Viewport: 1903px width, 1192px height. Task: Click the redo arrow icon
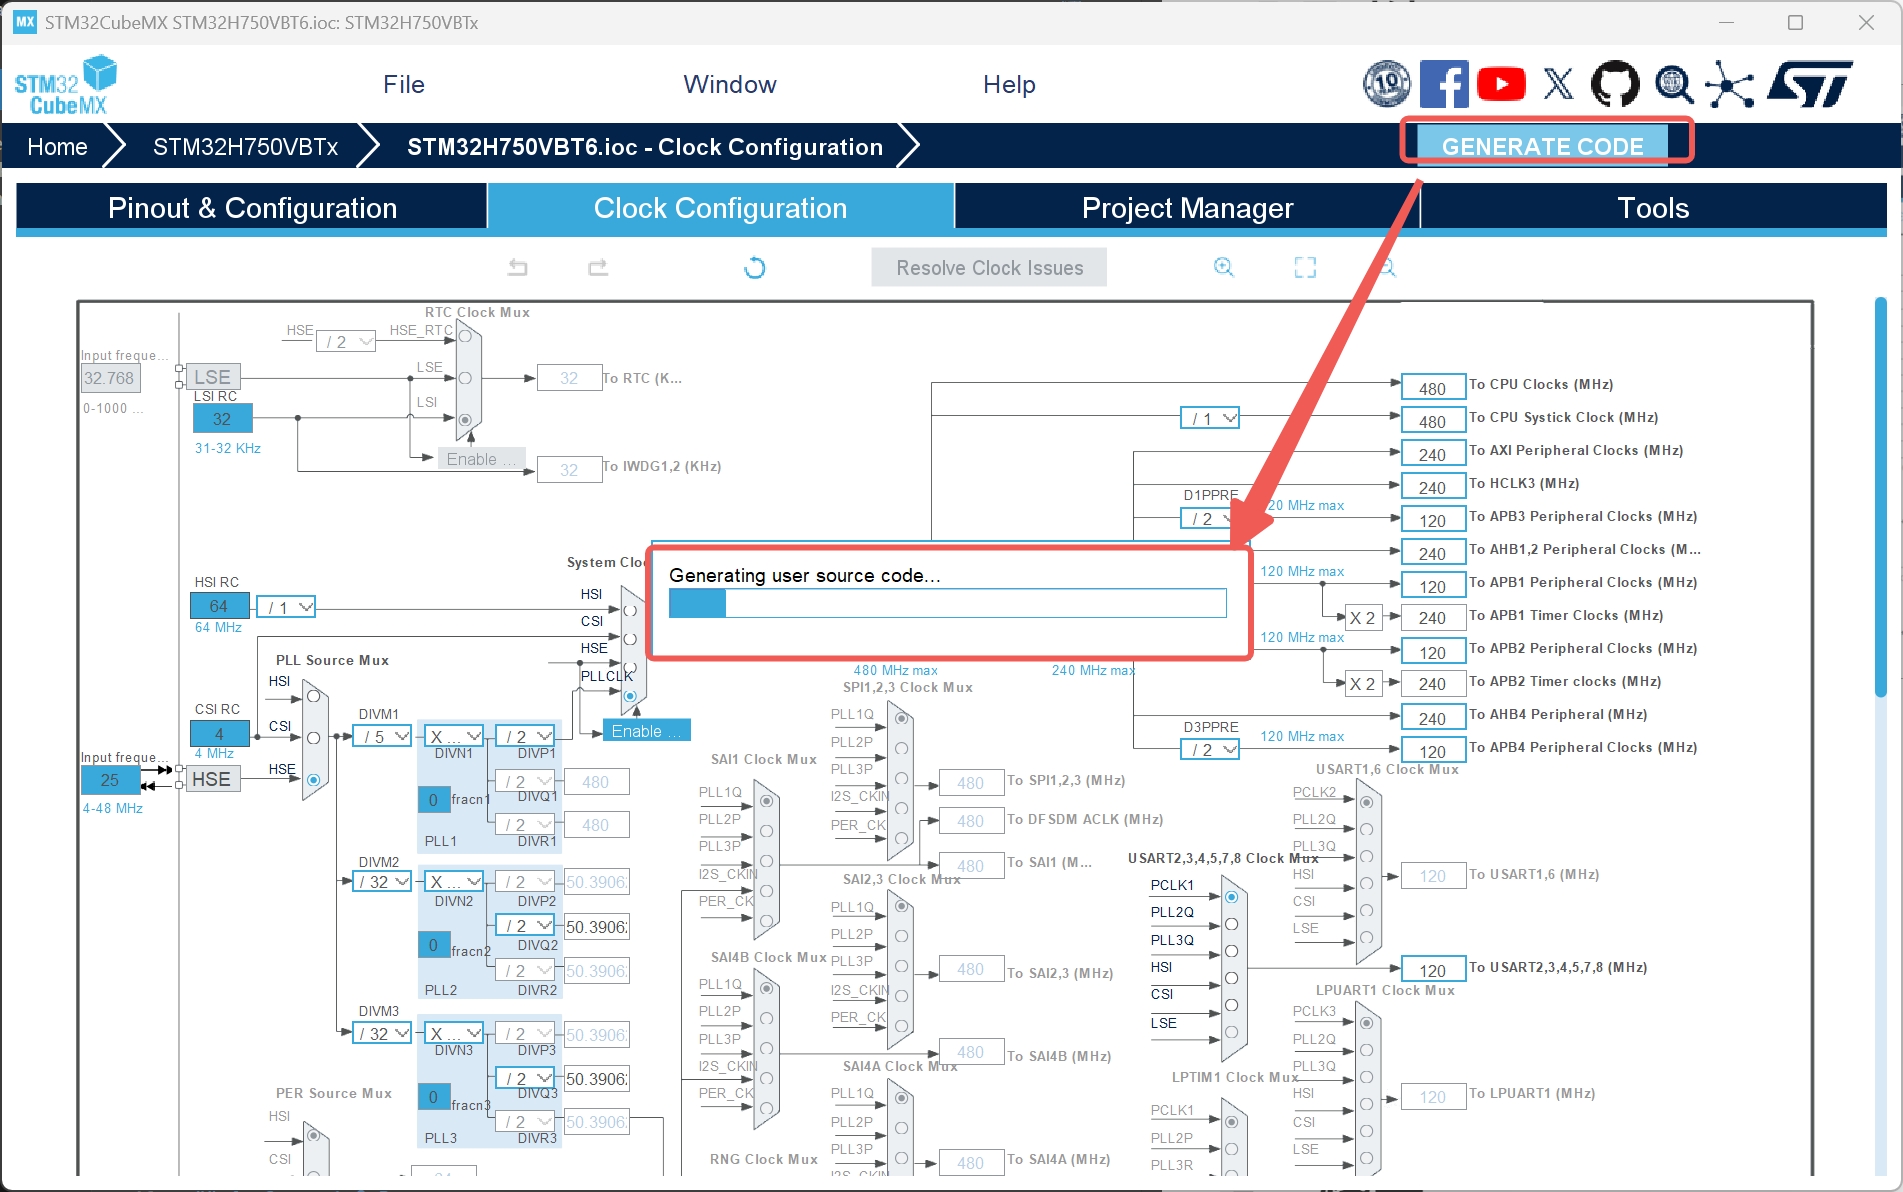598,267
